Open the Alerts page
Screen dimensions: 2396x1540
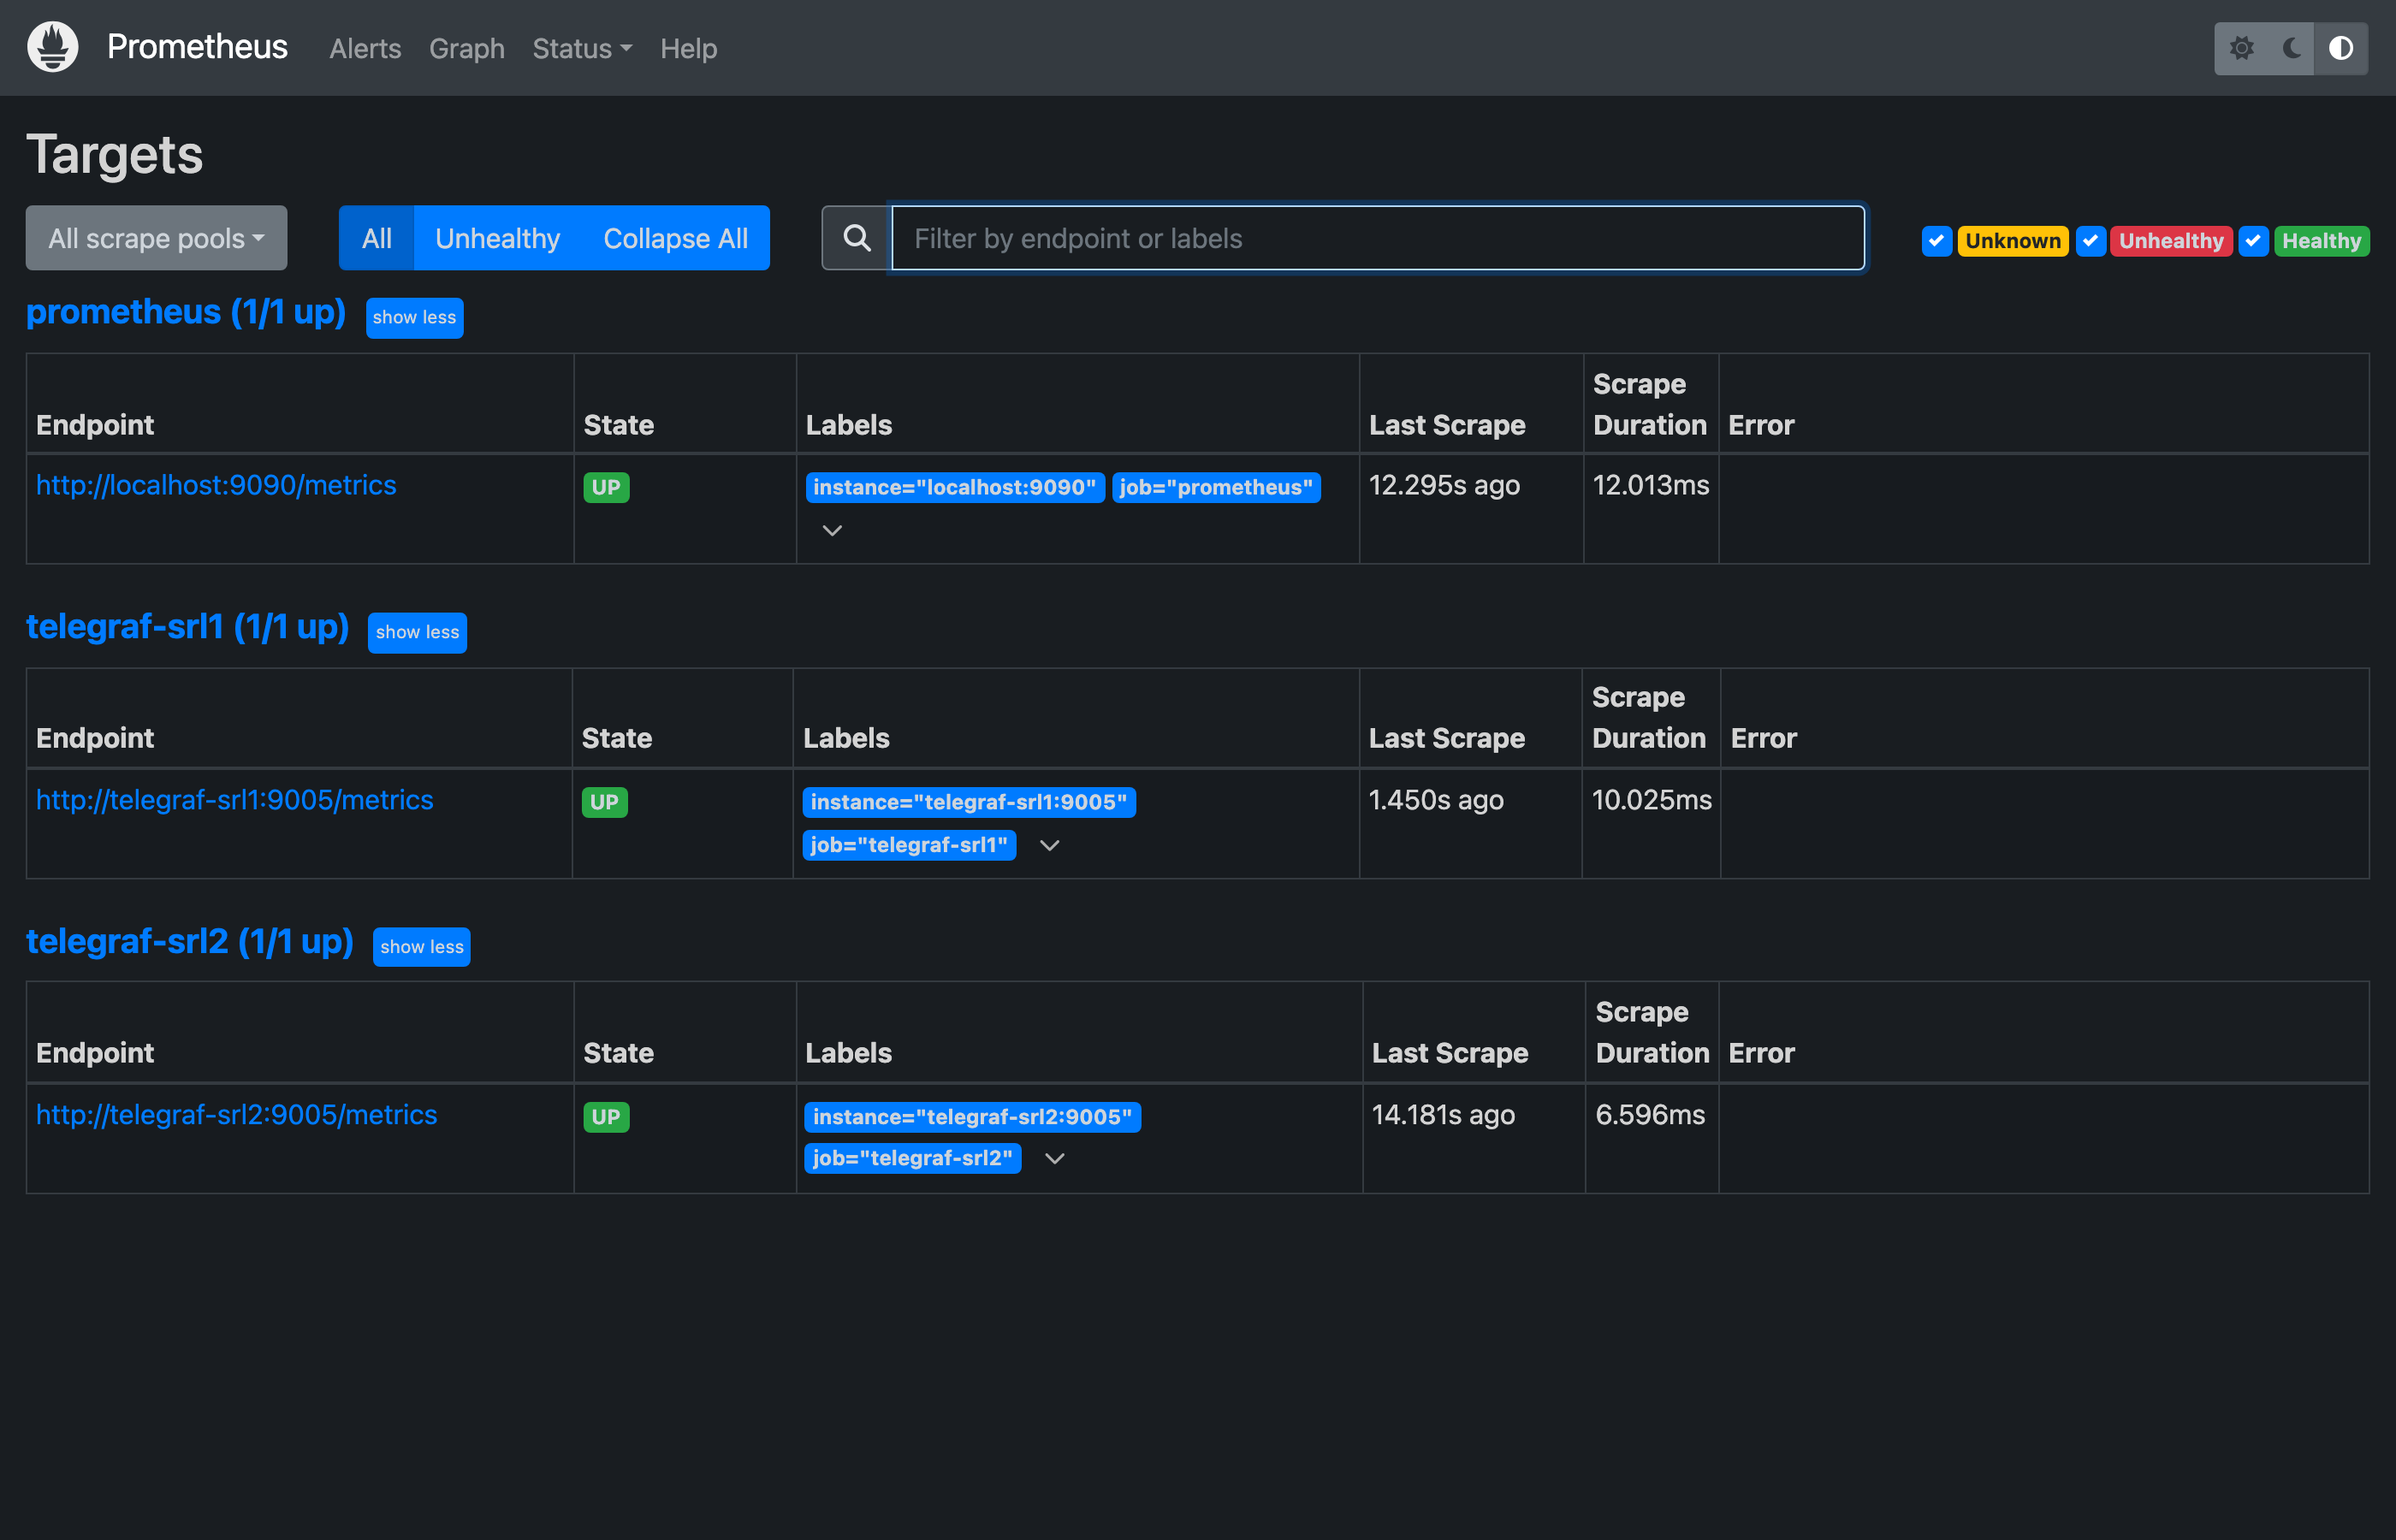pos(365,48)
